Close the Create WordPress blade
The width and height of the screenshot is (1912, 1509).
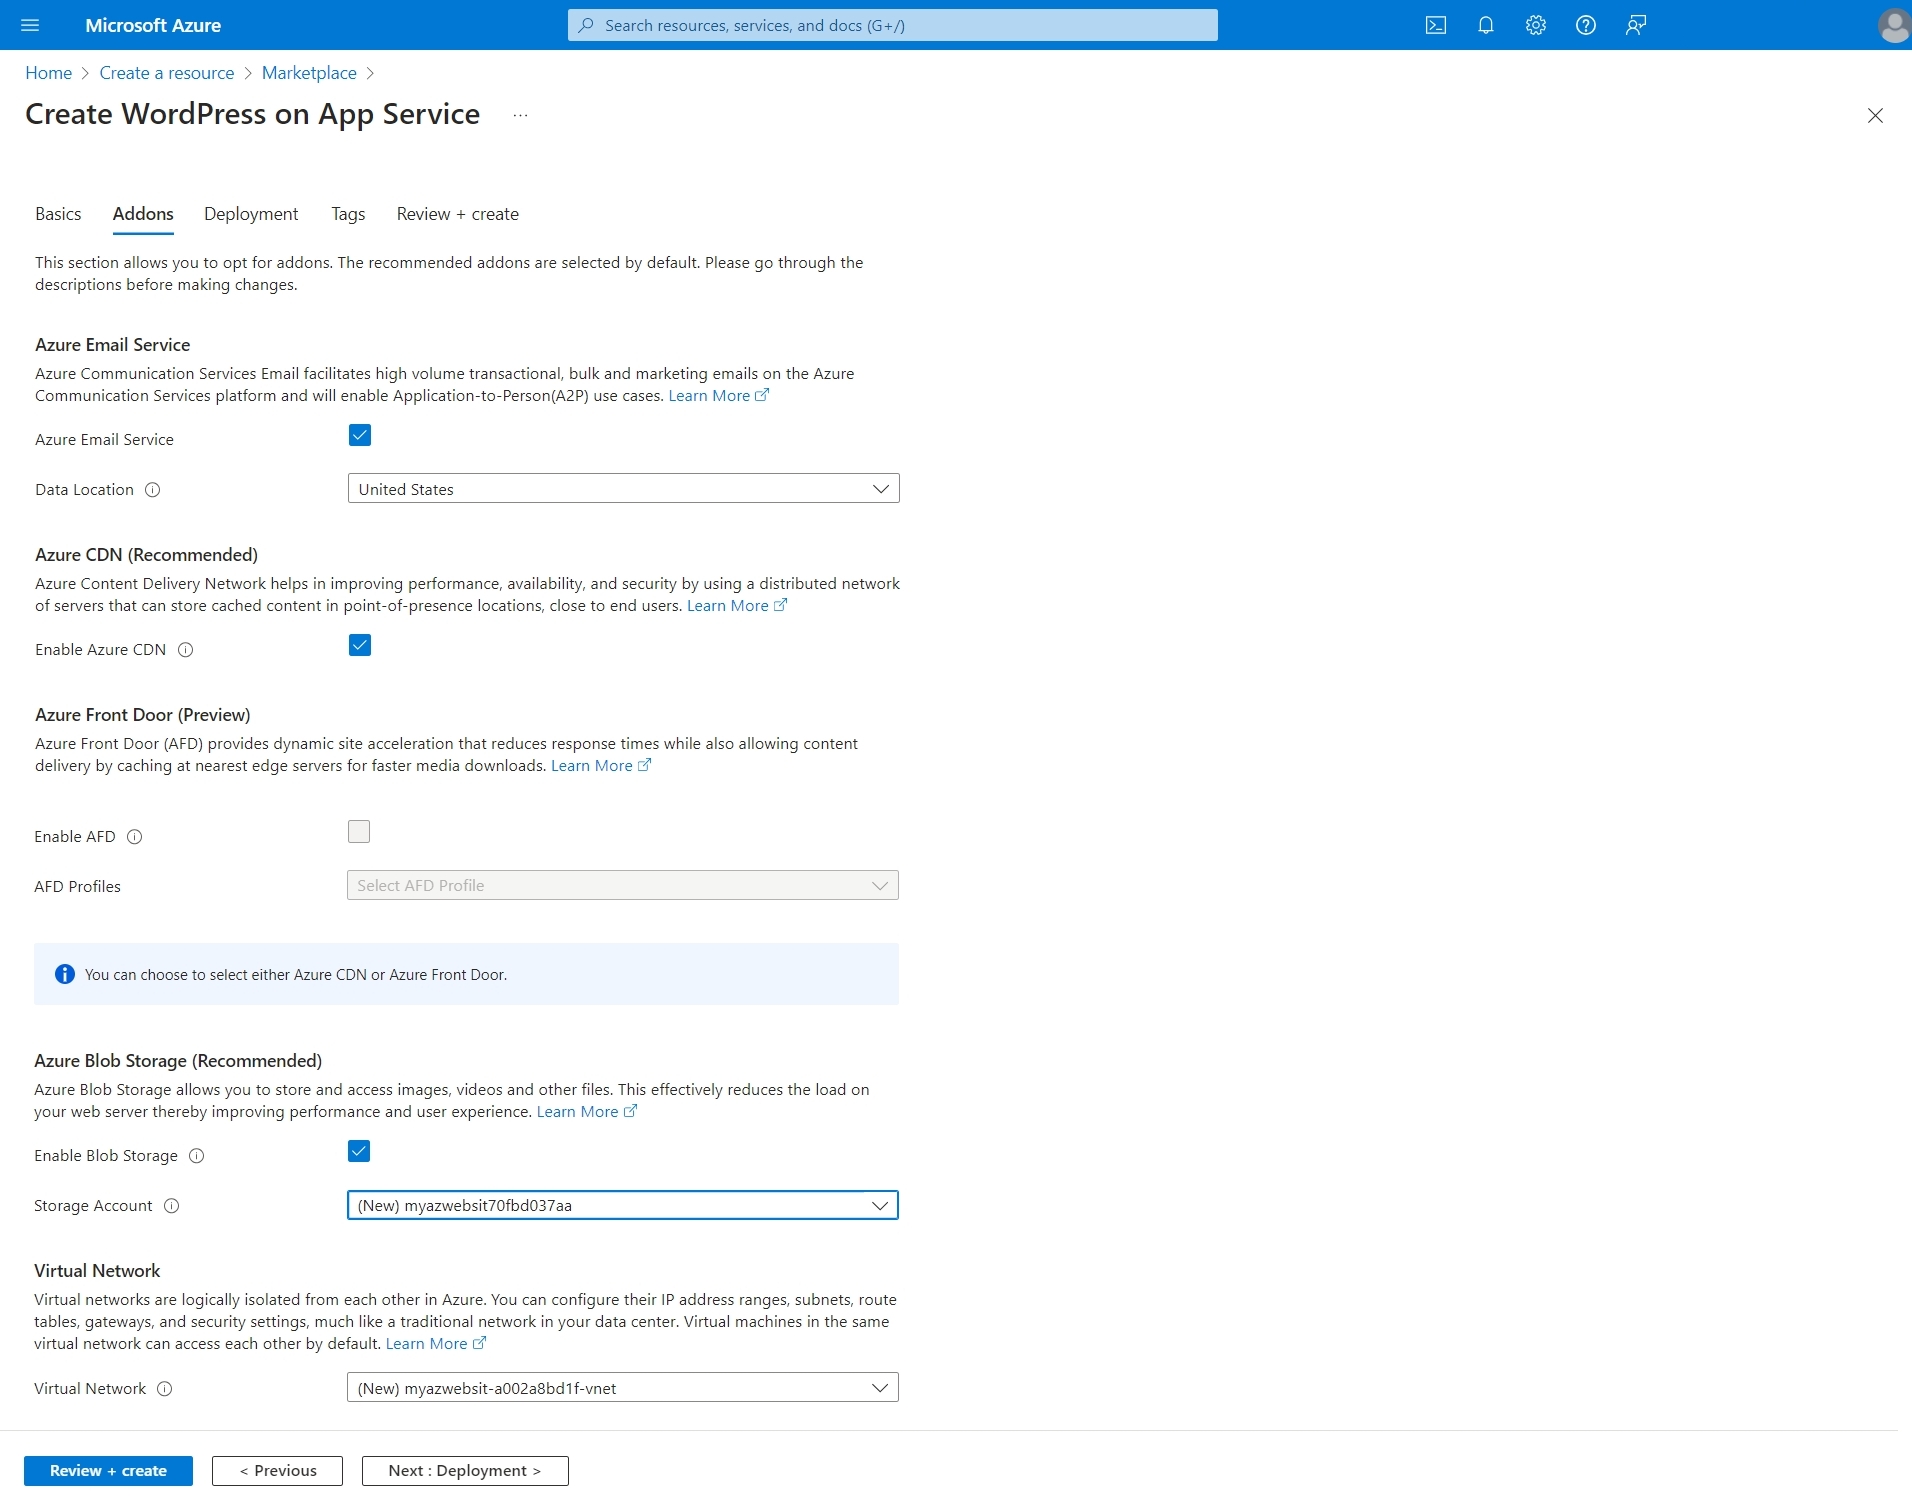coord(1875,115)
